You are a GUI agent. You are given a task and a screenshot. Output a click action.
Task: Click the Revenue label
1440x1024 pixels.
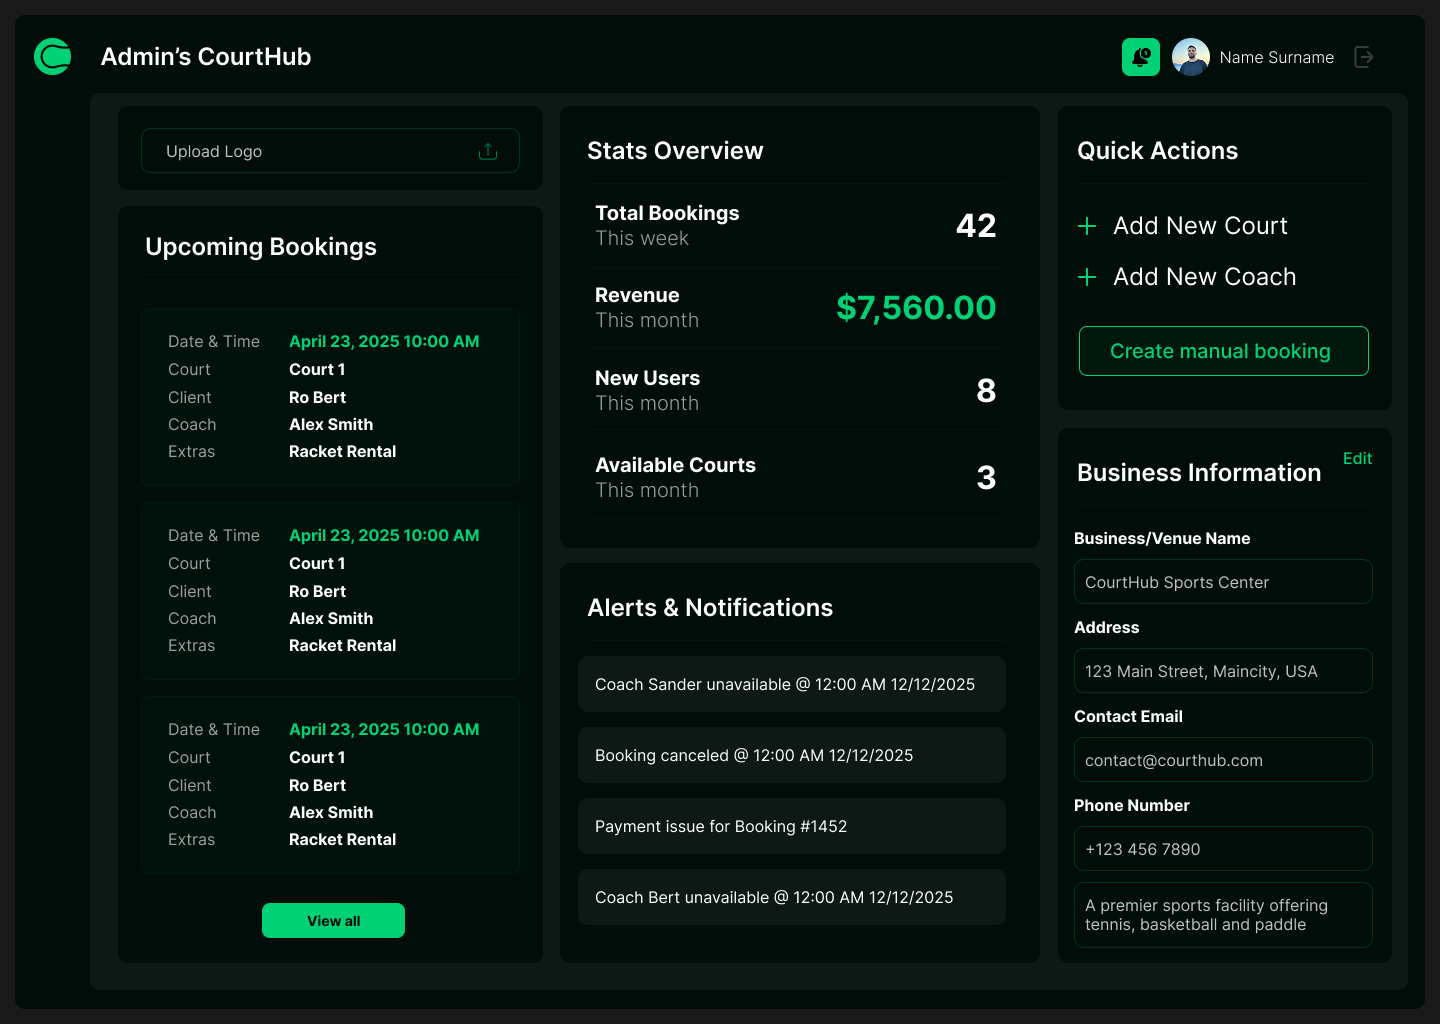[637, 295]
